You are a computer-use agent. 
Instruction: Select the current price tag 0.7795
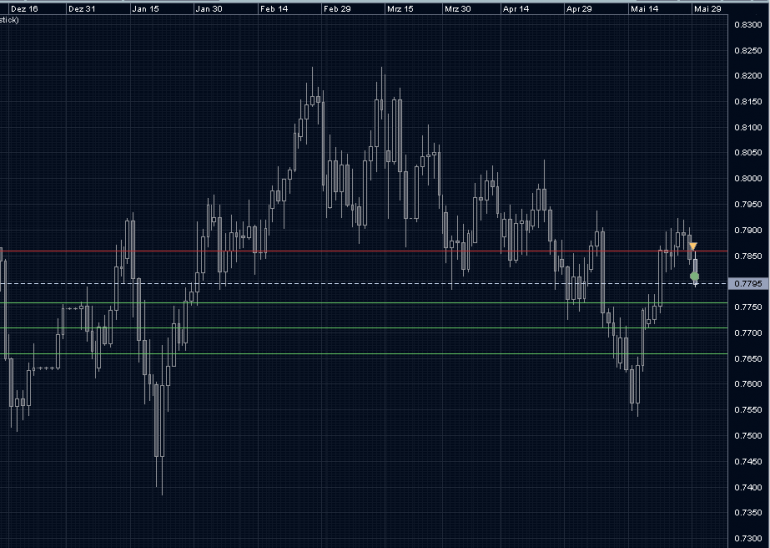click(748, 284)
